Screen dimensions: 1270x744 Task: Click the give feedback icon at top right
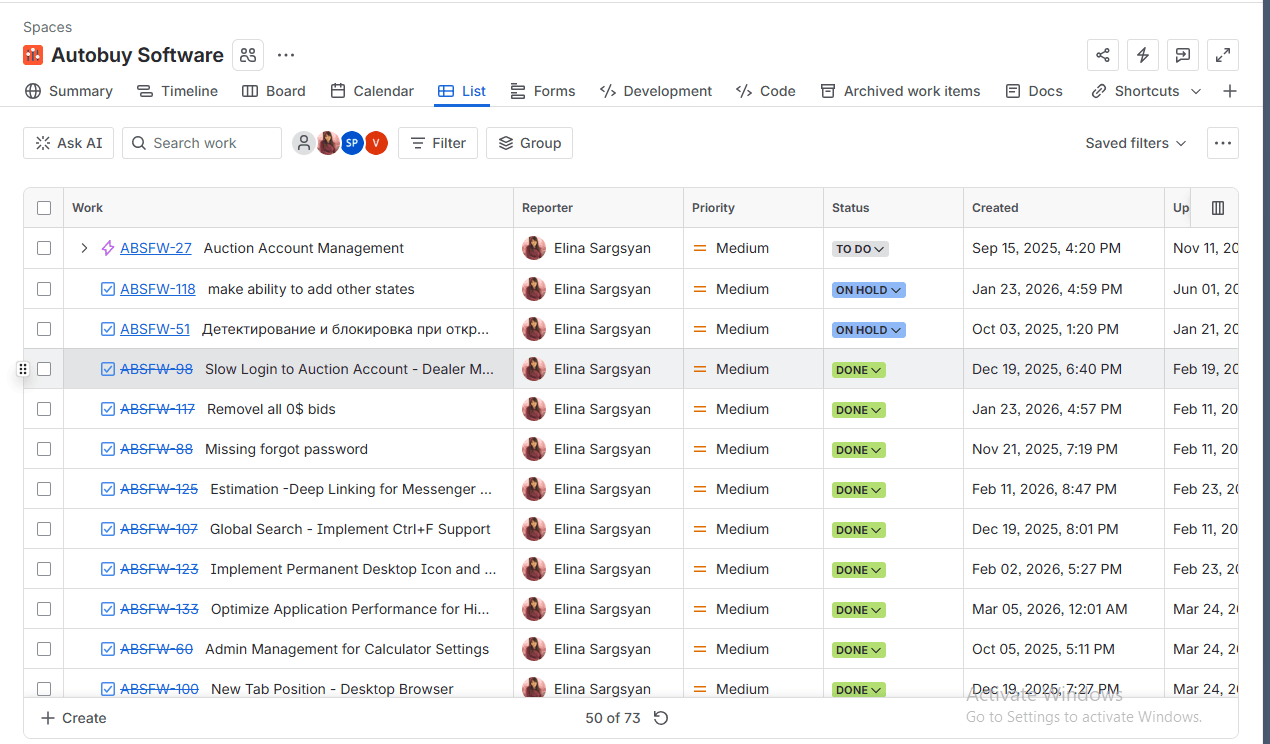[1183, 55]
